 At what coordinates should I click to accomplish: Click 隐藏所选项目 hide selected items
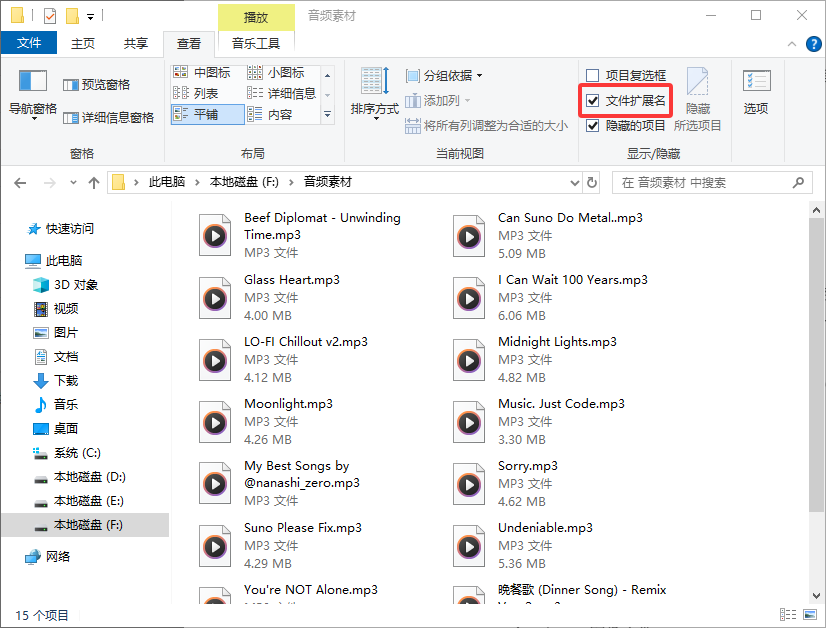(697, 99)
